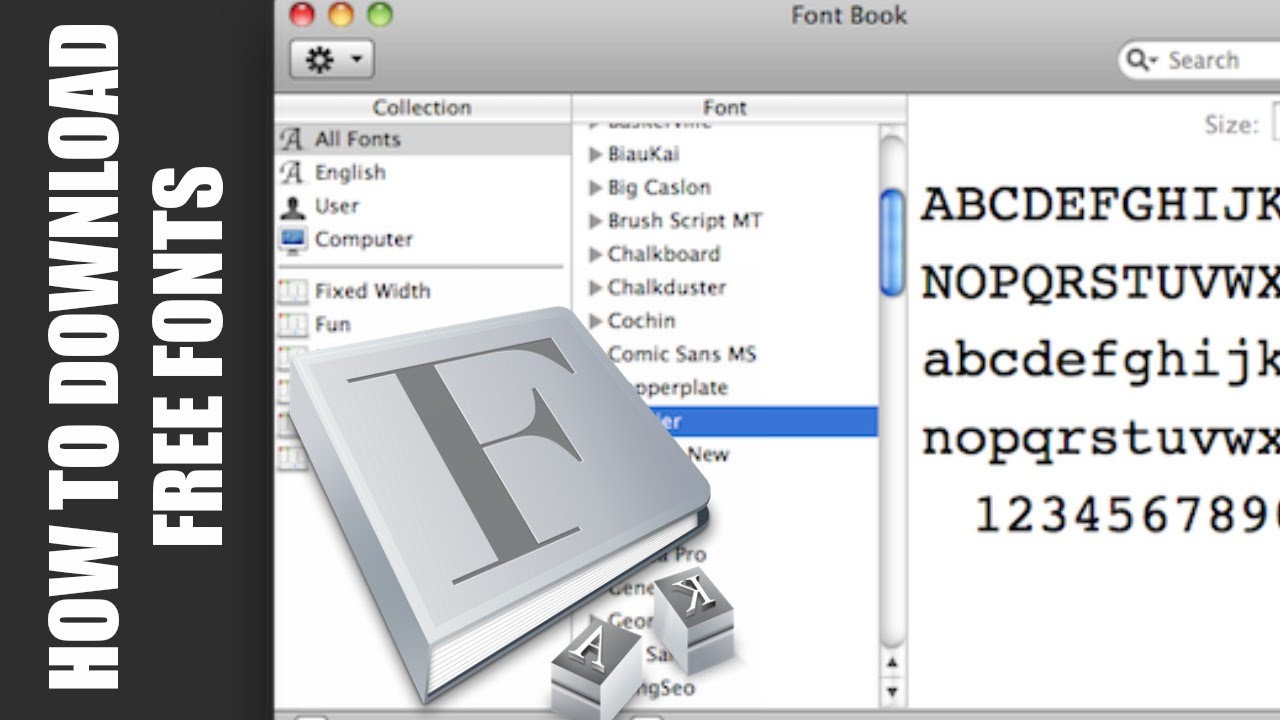This screenshot has height=720, width=1280.
Task: Select Big Caslon in the font list
Action: coord(659,187)
